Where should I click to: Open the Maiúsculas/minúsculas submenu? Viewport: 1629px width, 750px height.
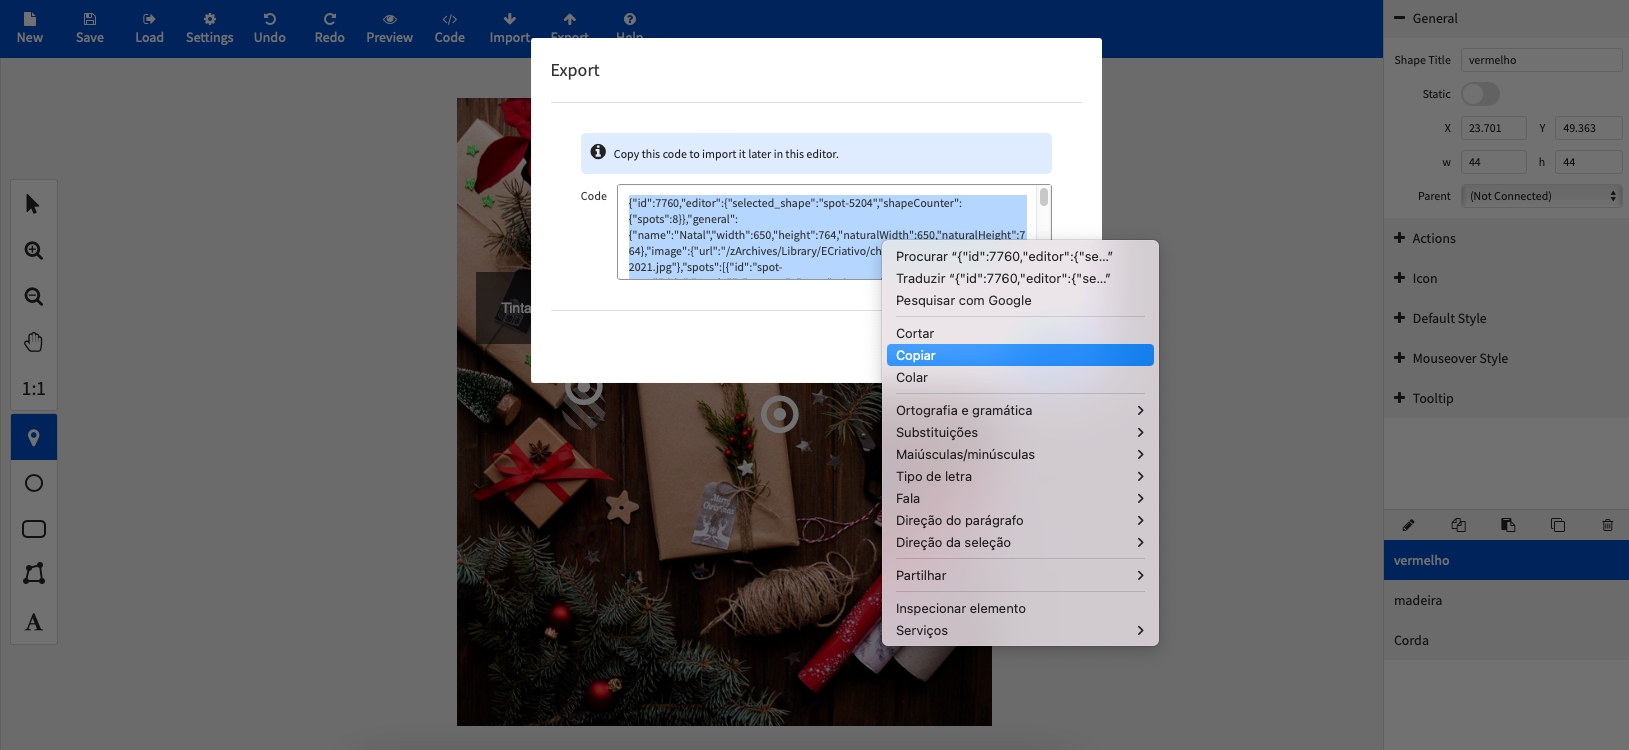click(x=1020, y=454)
